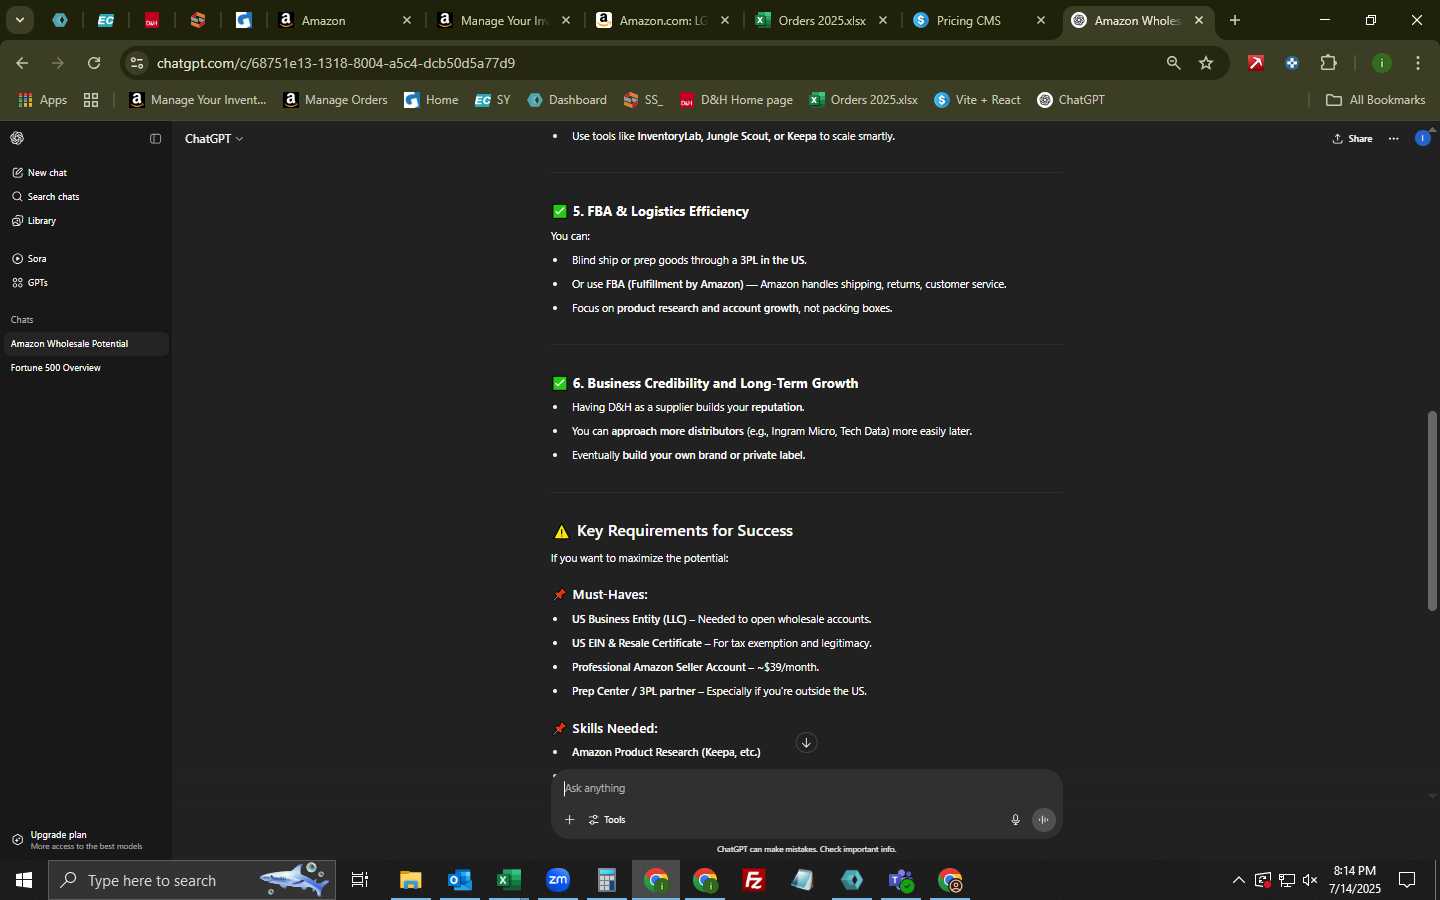Open Outlook from the taskbar

[460, 880]
